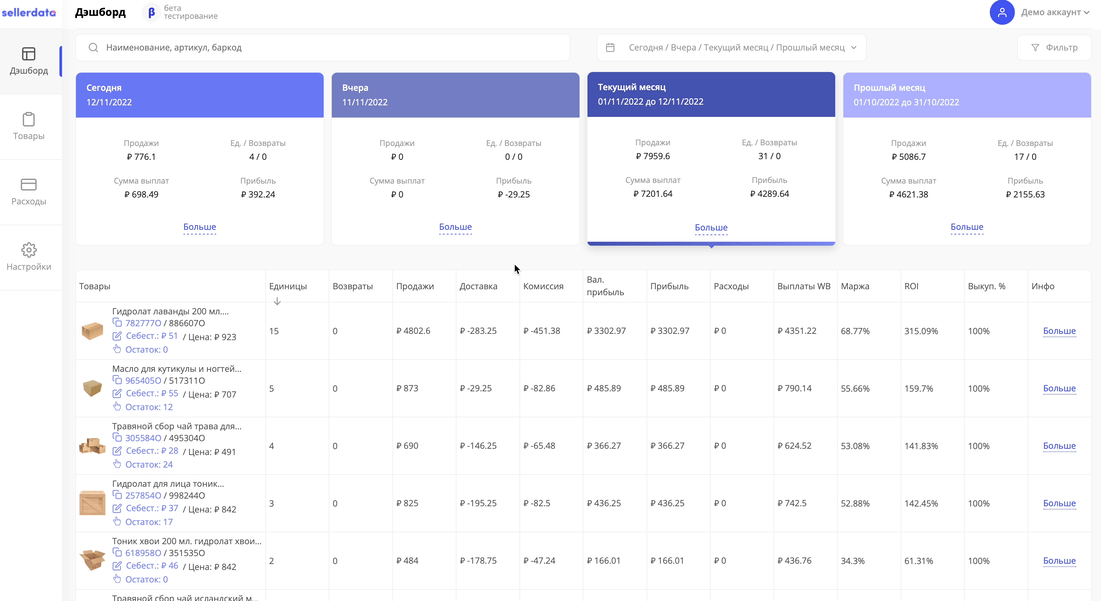Click the filter funnel icon
The width and height of the screenshot is (1101, 601).
(1035, 48)
